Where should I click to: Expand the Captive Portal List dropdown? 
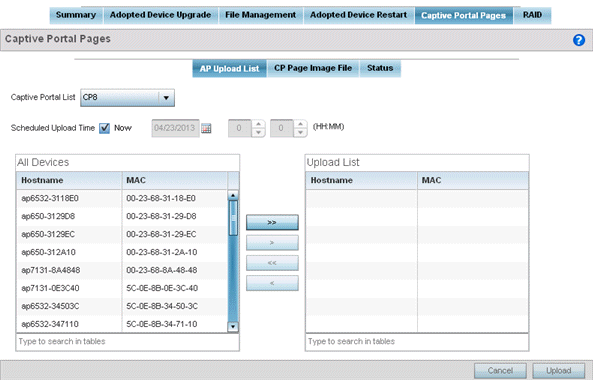tap(166, 98)
